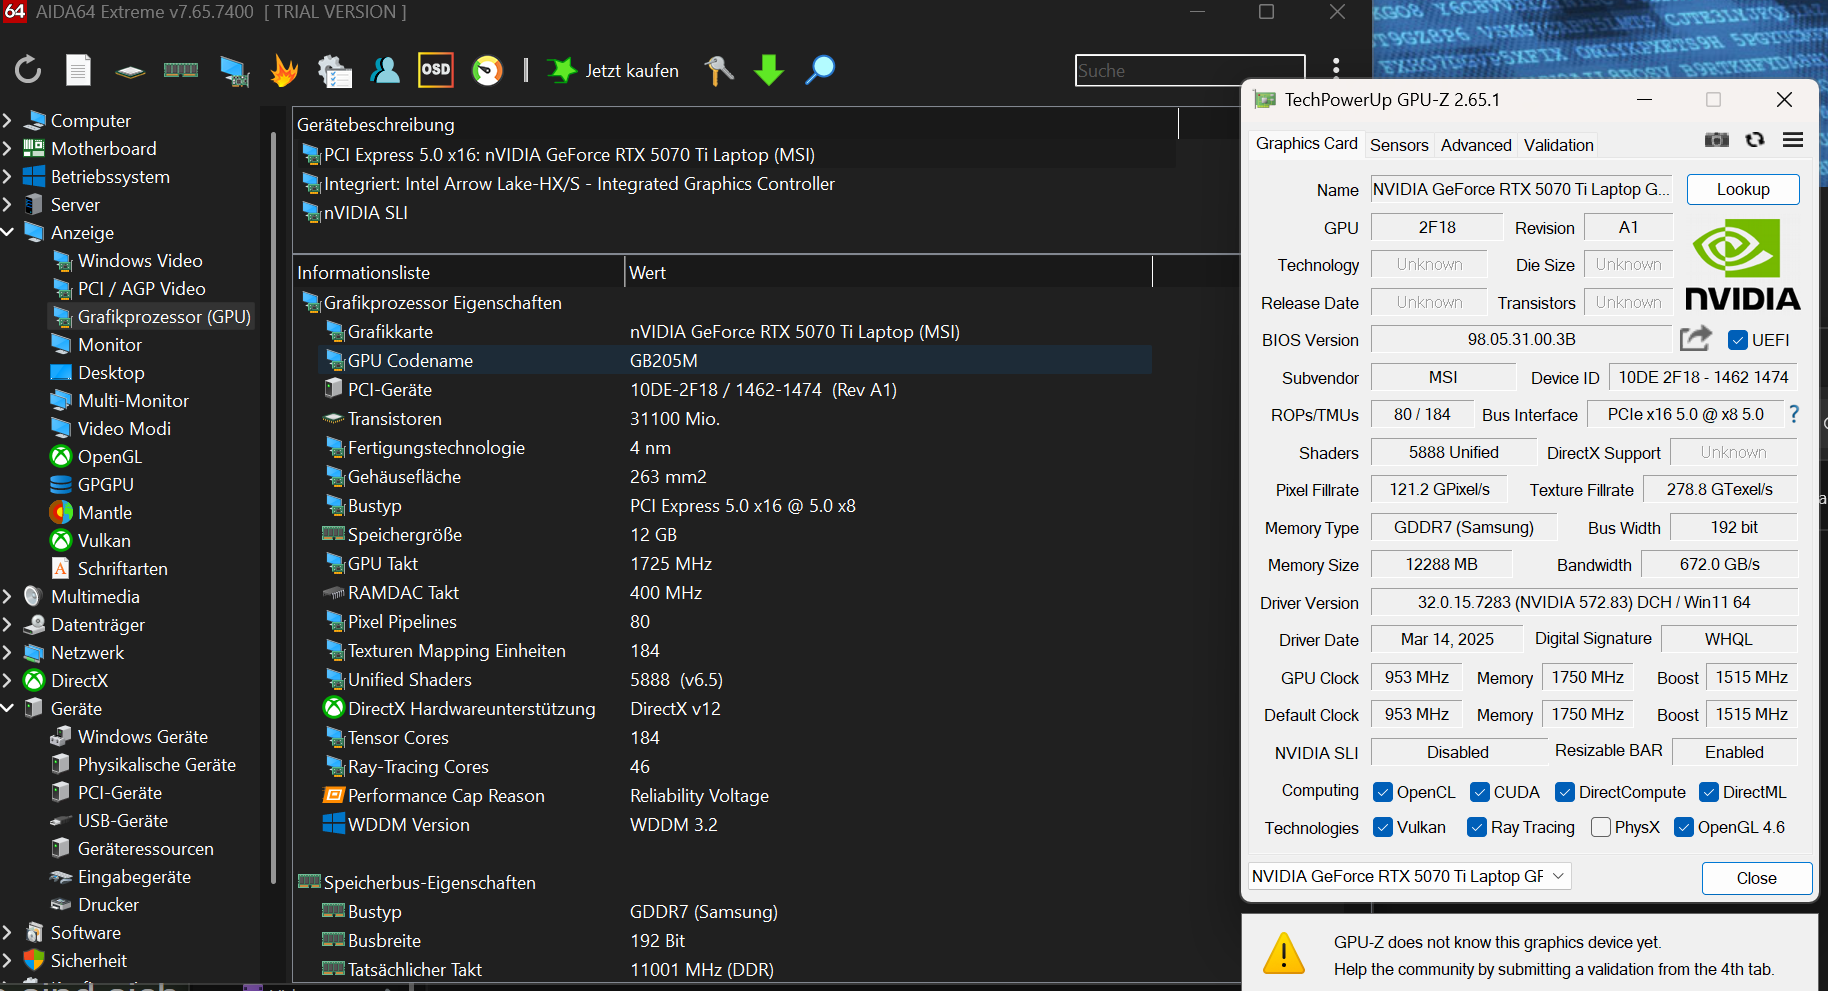The width and height of the screenshot is (1828, 991).
Task: Collapse the Anzeige tree node
Action: click(8, 232)
